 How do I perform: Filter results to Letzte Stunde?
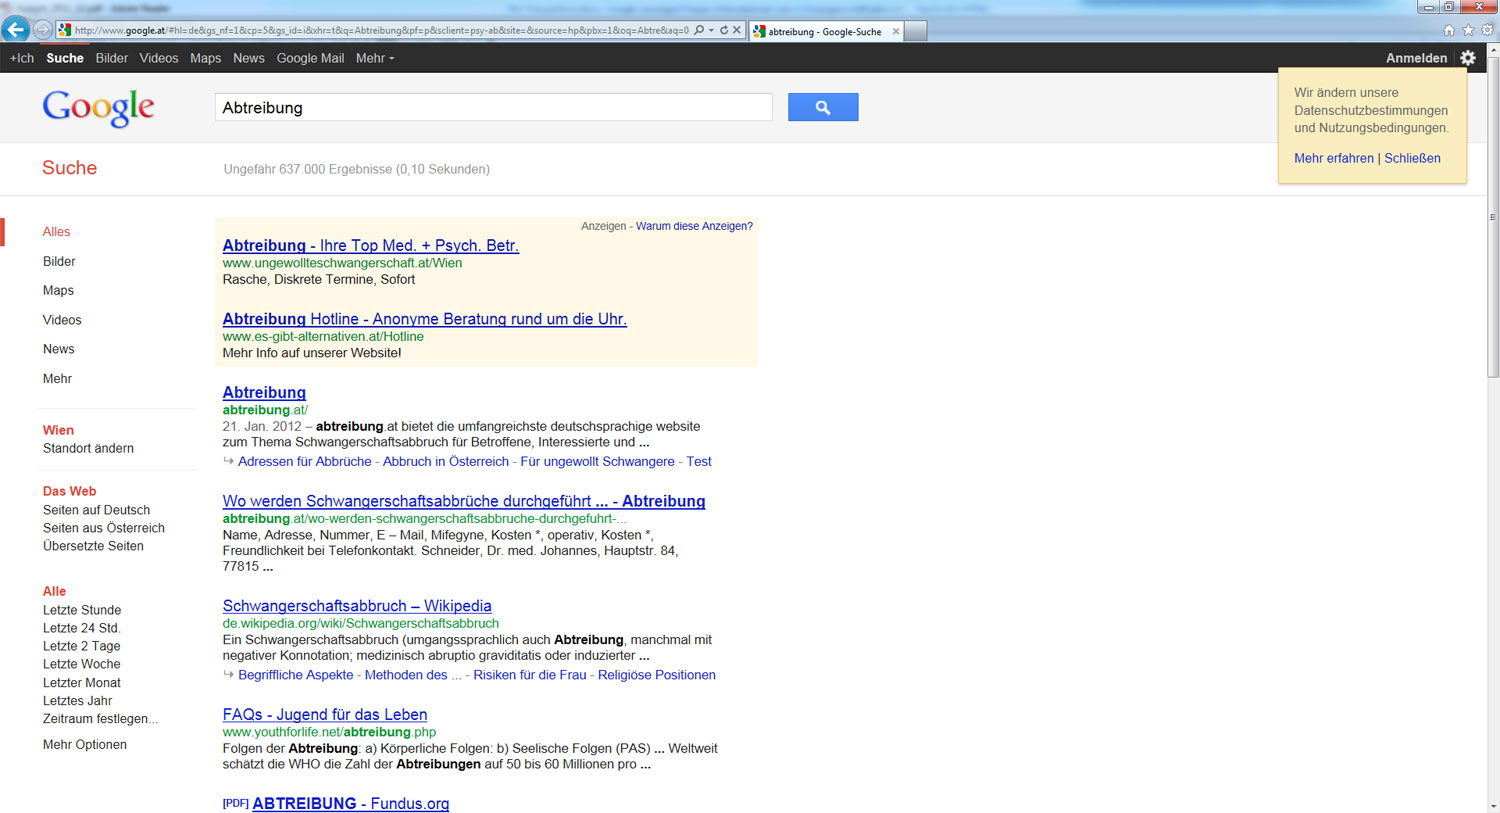point(82,610)
